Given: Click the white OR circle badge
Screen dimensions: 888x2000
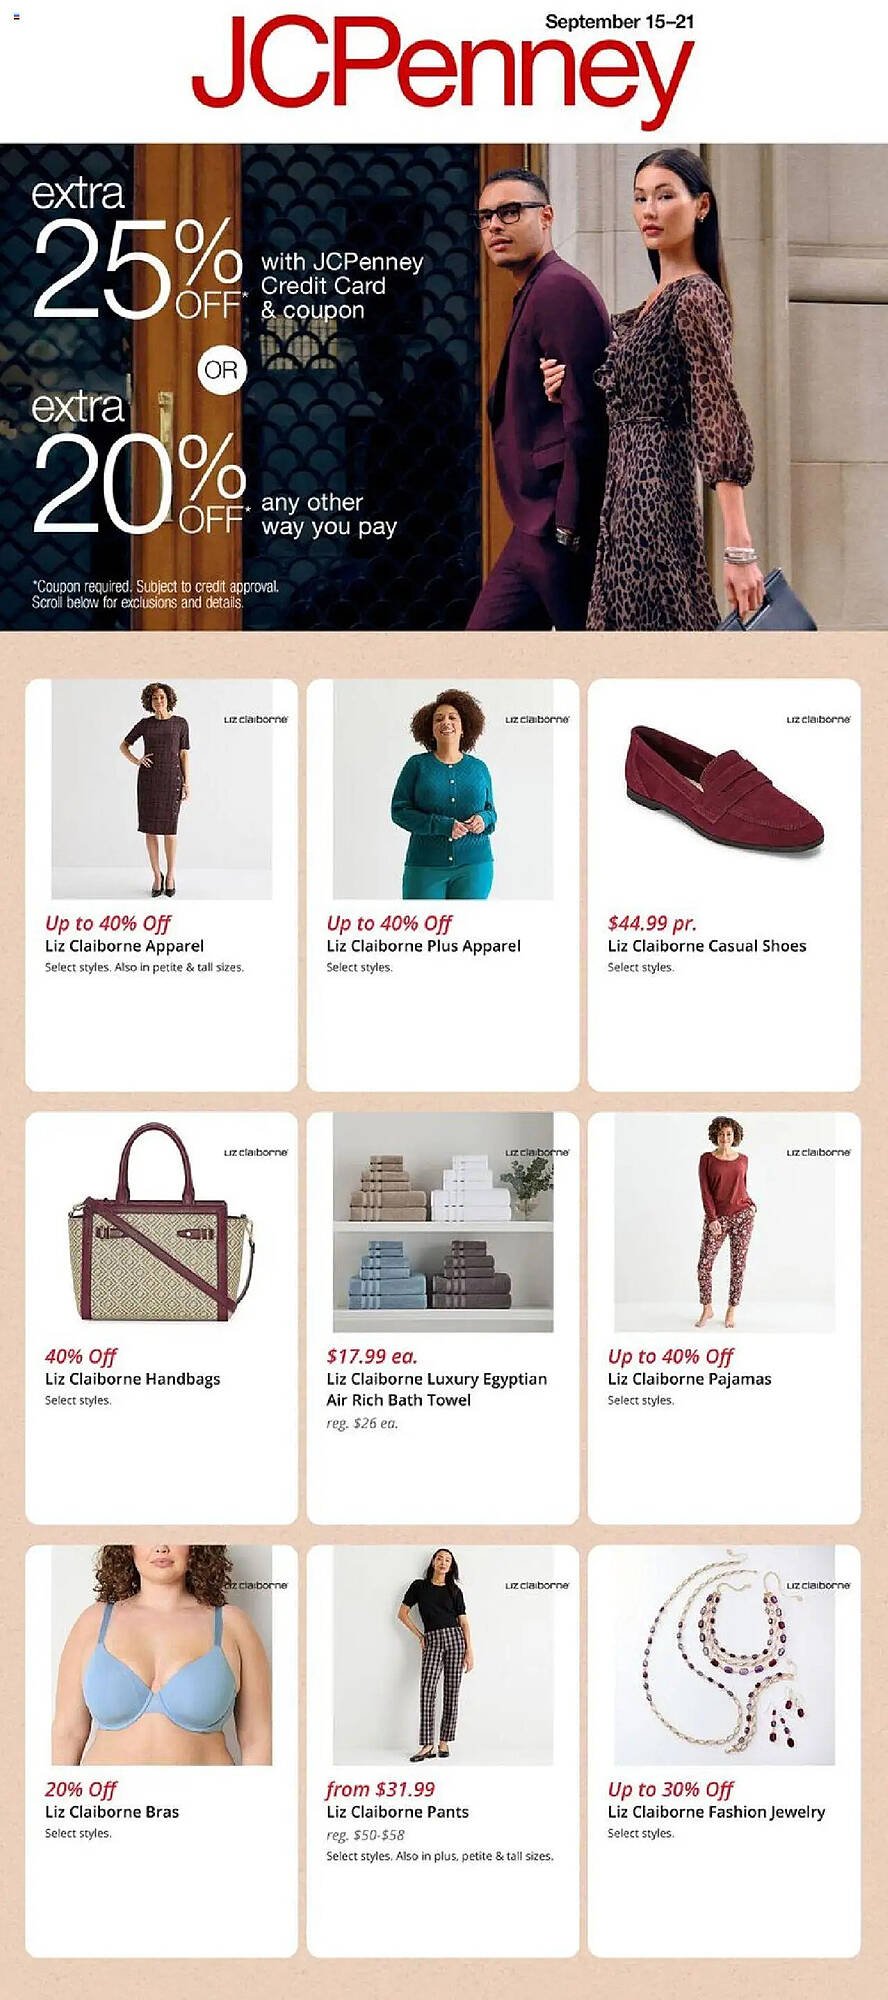Looking at the screenshot, I should (221, 371).
